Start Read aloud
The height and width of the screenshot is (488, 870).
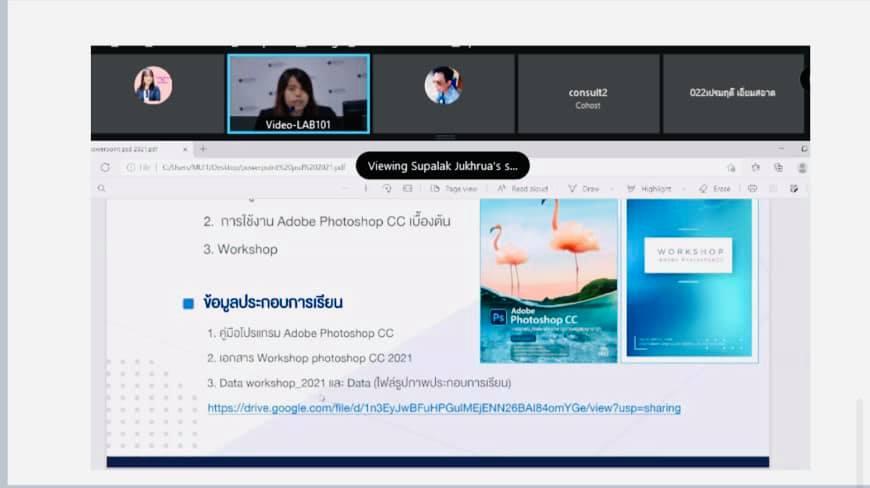[x=523, y=189]
